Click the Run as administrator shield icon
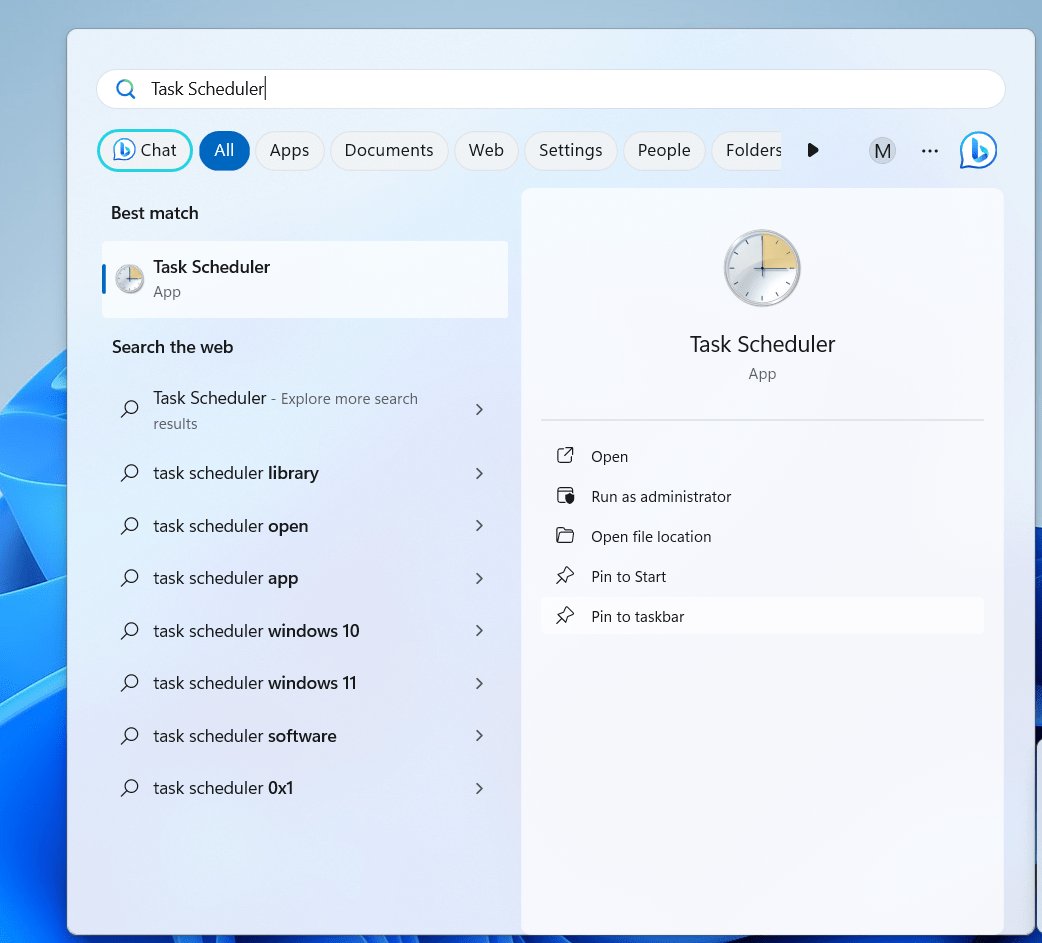1042x943 pixels. 565,496
